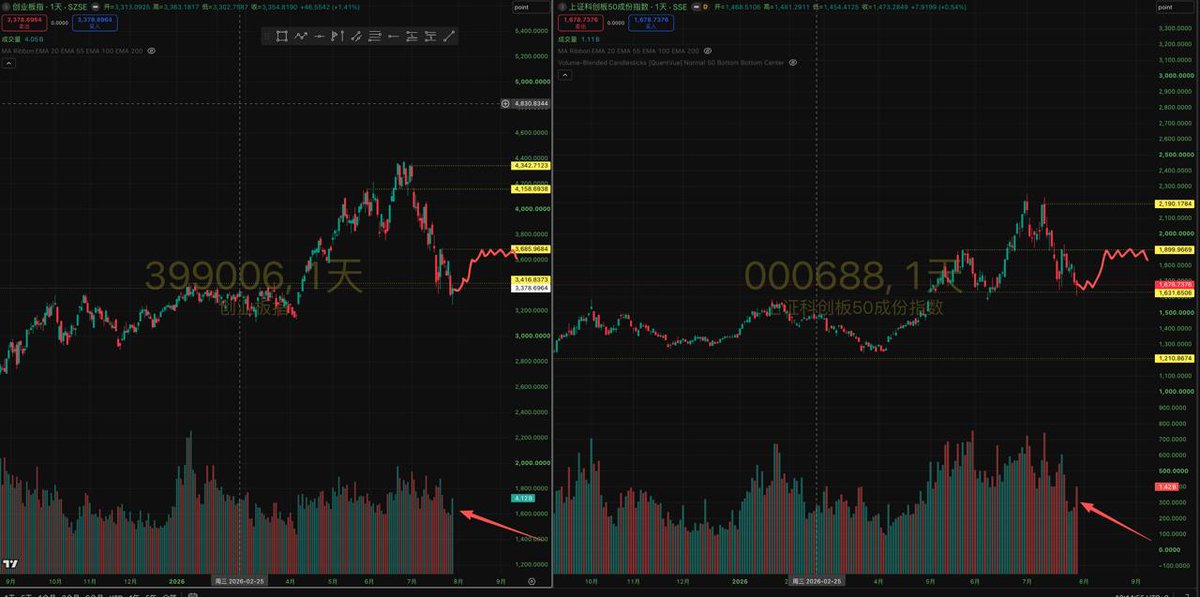The height and width of the screenshot is (597, 1200).
Task: Click the 4.12B volume value label on left axis
Action: pos(522,497)
